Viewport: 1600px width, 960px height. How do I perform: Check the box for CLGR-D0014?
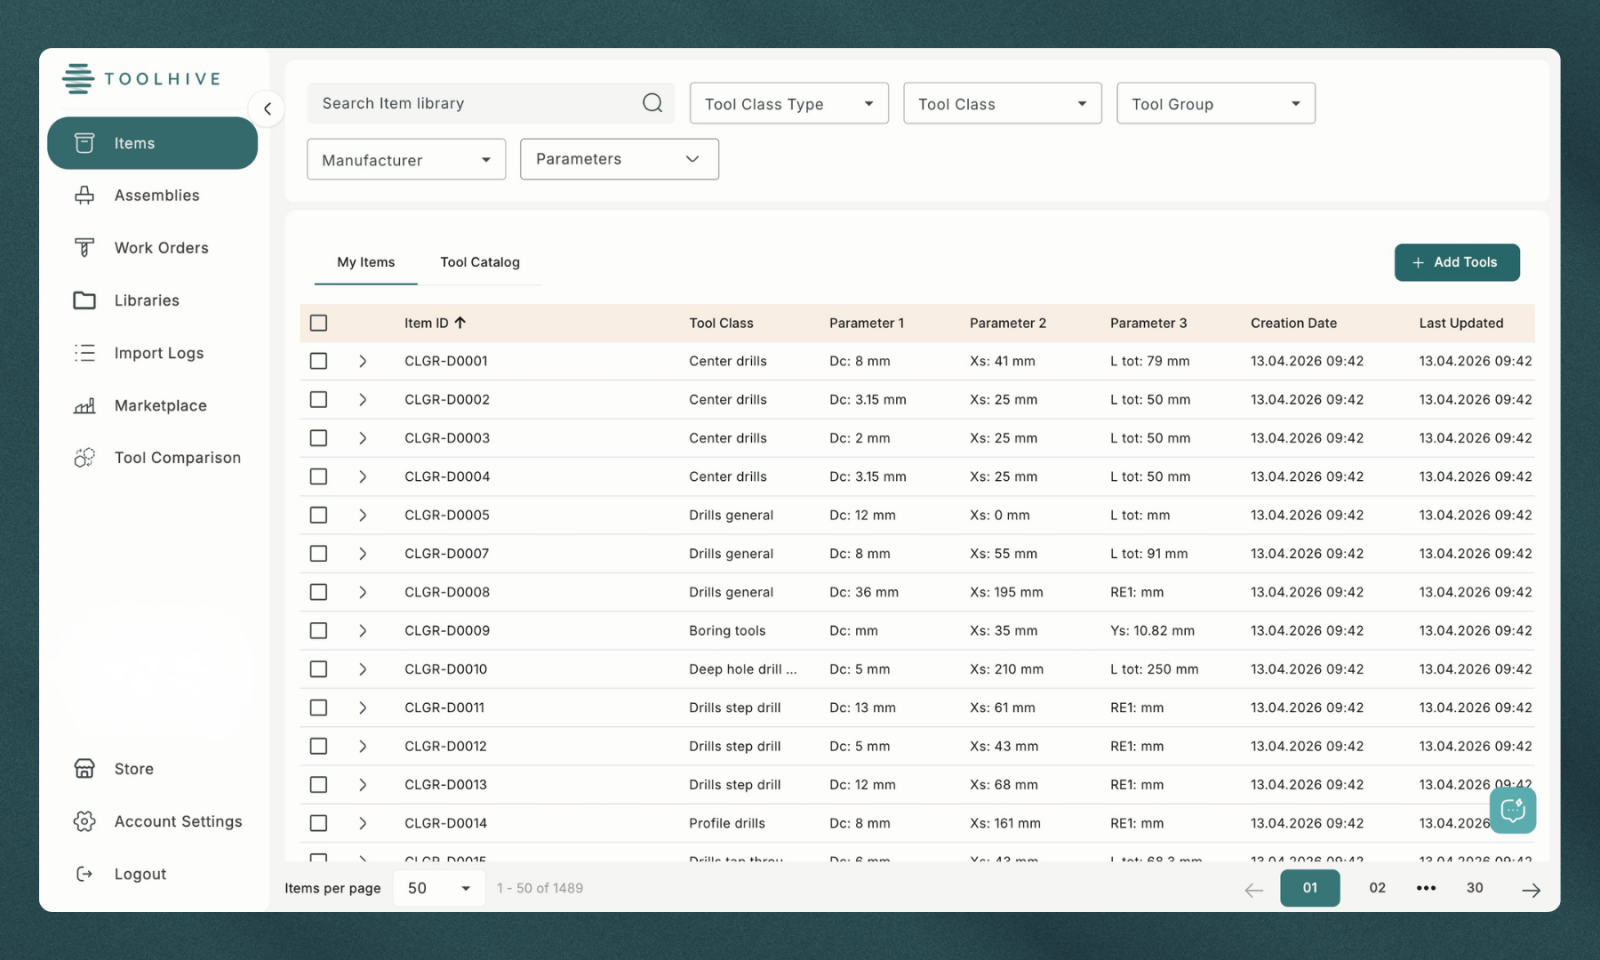point(318,823)
